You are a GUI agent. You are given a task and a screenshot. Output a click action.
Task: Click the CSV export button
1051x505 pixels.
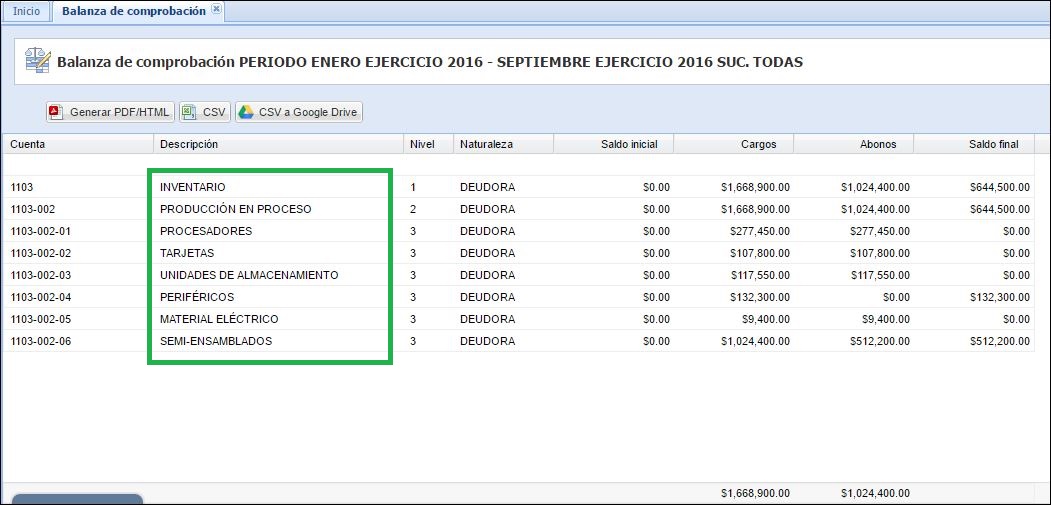[205, 112]
